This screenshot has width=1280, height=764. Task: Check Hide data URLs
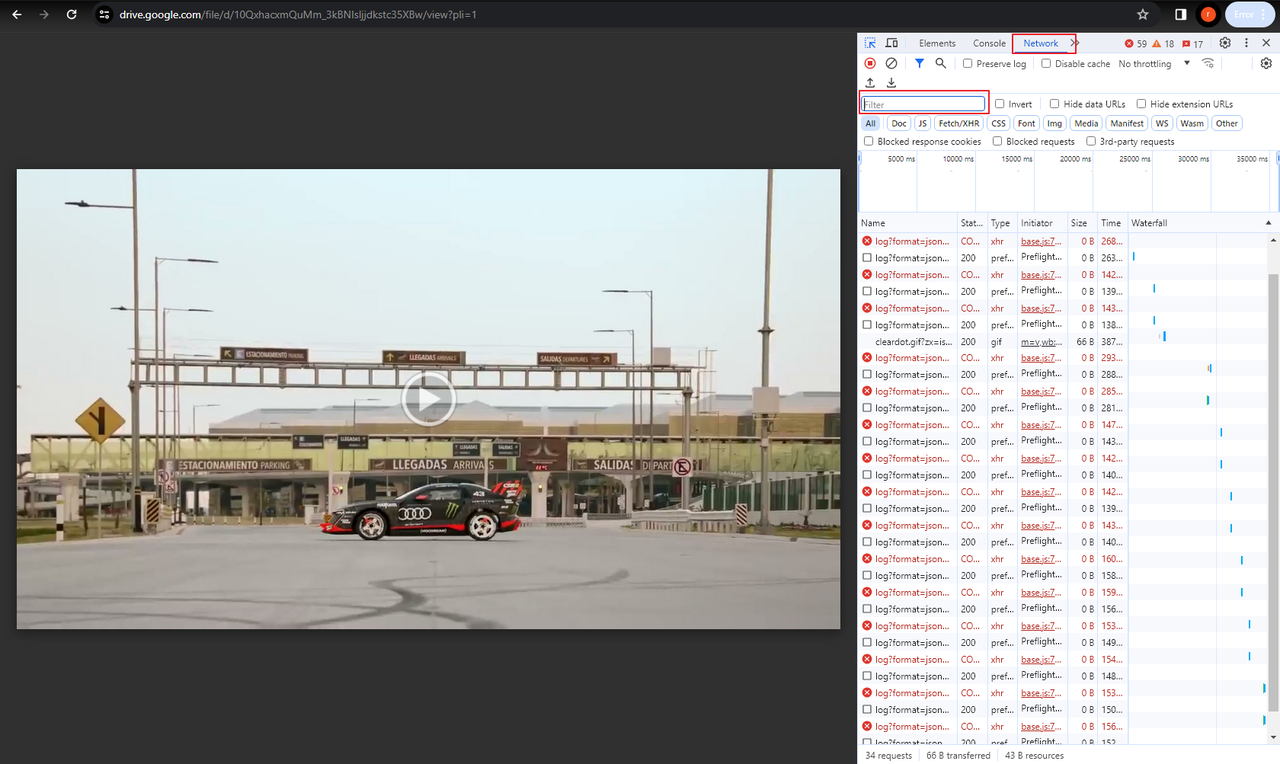click(x=1055, y=104)
